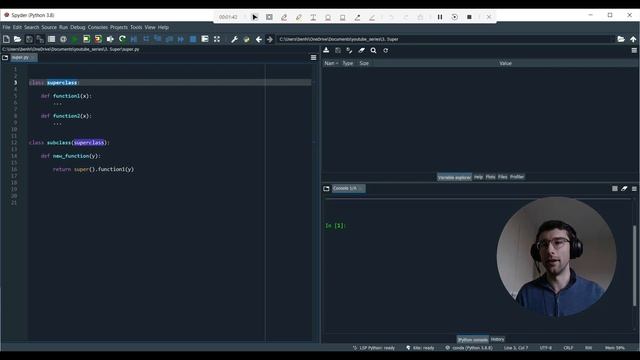The width and height of the screenshot is (640, 360).
Task: Open the Edit menu
Action: point(17,27)
